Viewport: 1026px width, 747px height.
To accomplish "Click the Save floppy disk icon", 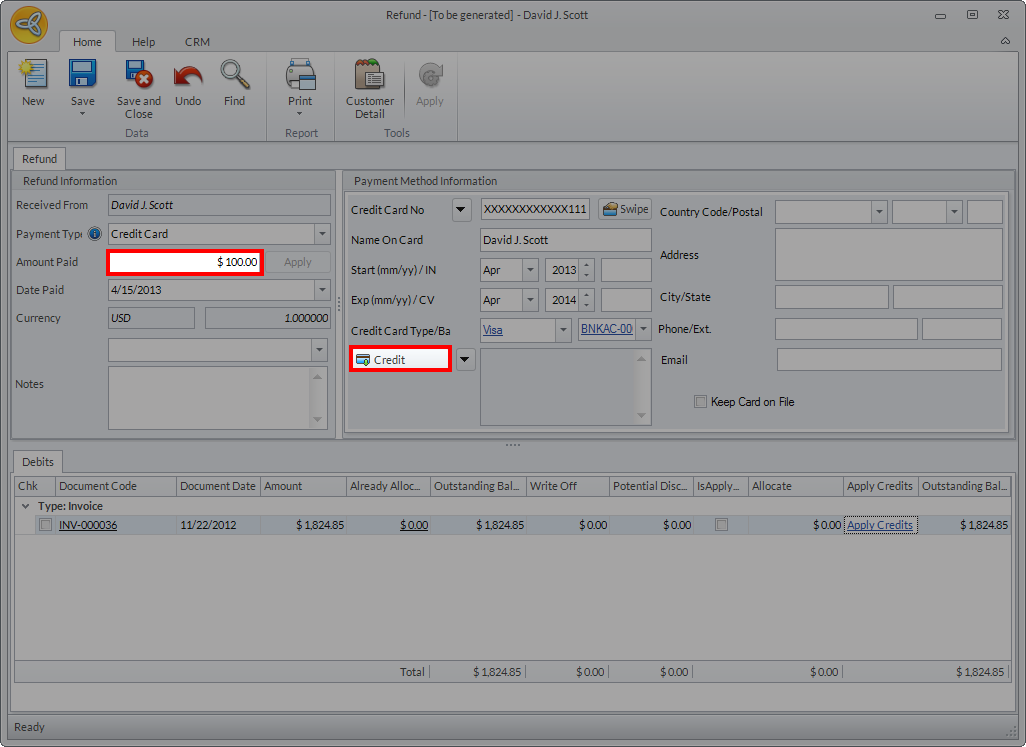I will point(82,76).
